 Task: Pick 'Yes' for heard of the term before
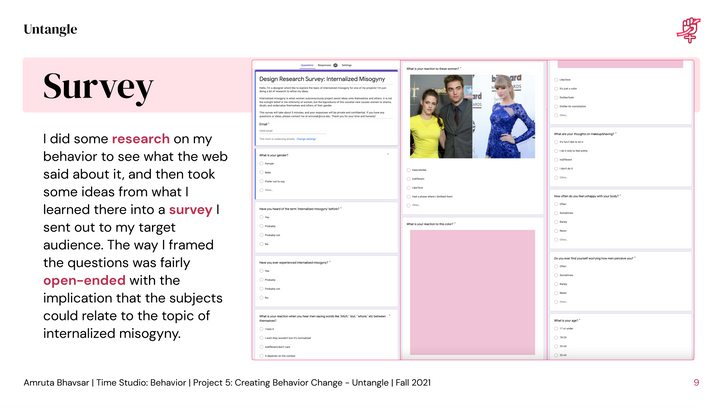264,217
